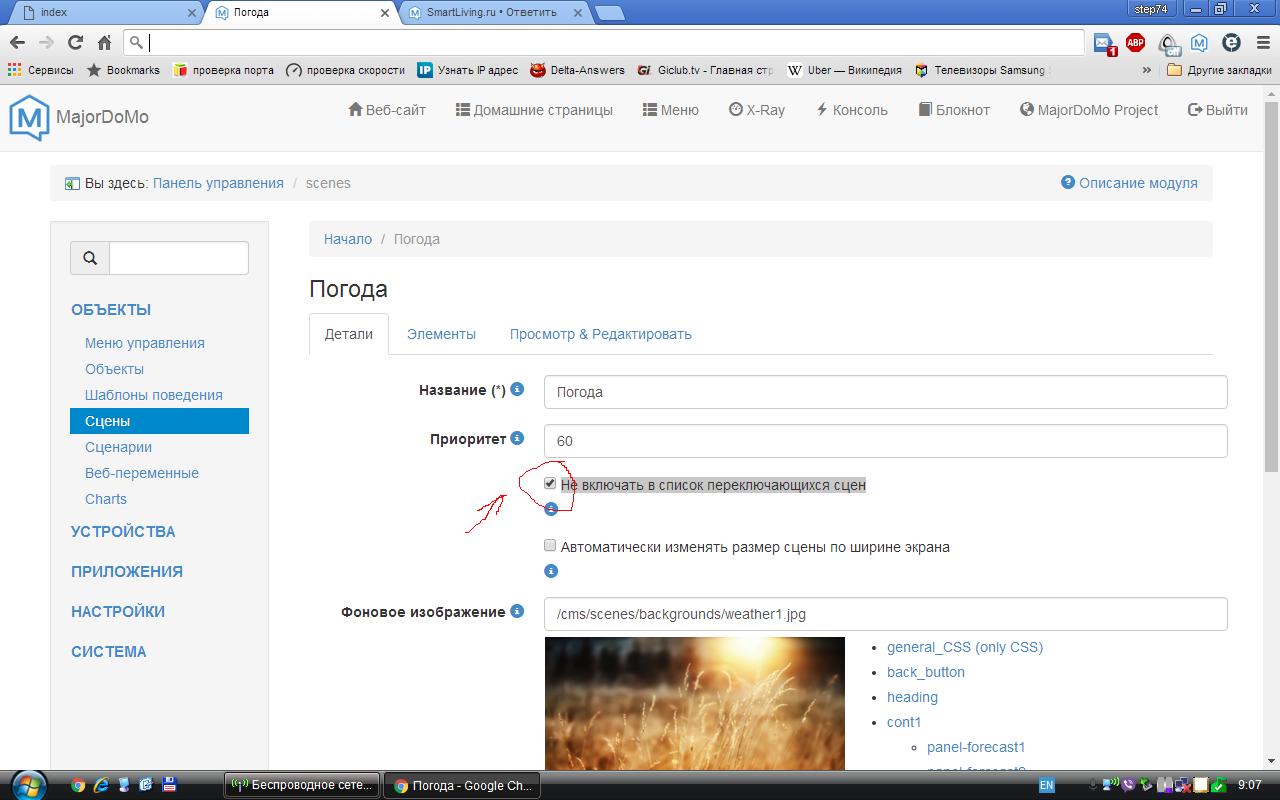Image resolution: width=1280 pixels, height=800 pixels.
Task: Expand the НАСТРОЙКИ sidebar section
Action: (118, 611)
